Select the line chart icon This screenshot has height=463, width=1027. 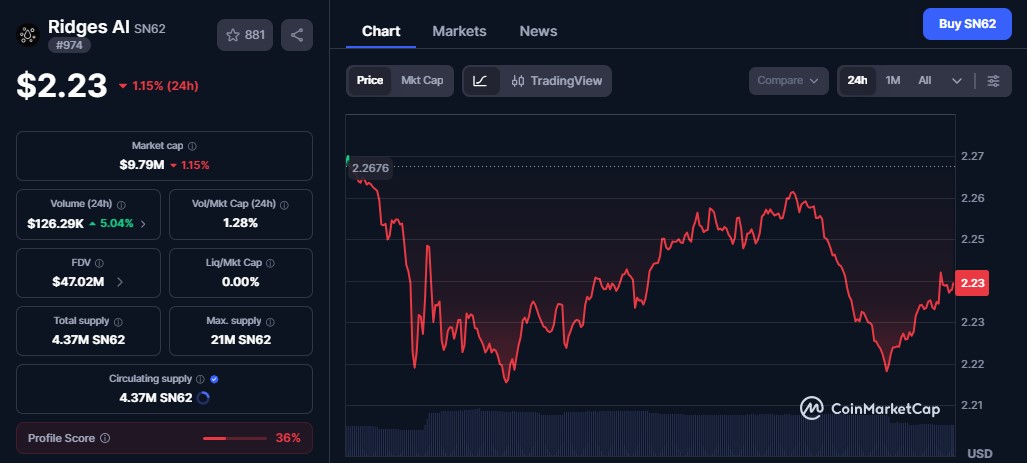click(x=480, y=81)
